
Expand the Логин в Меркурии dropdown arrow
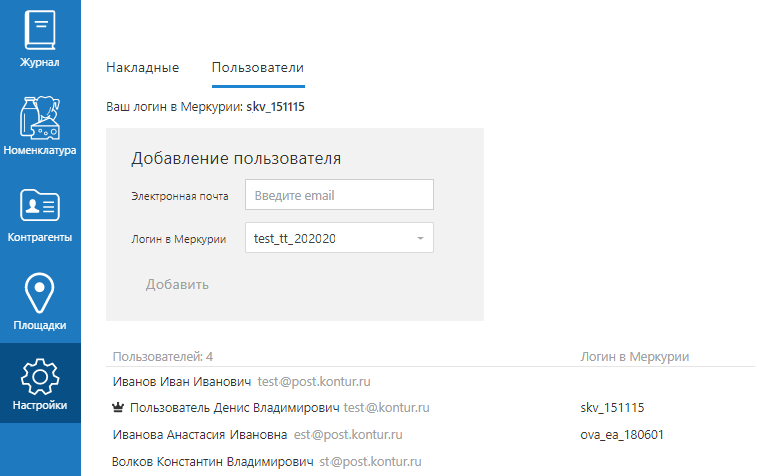point(421,238)
